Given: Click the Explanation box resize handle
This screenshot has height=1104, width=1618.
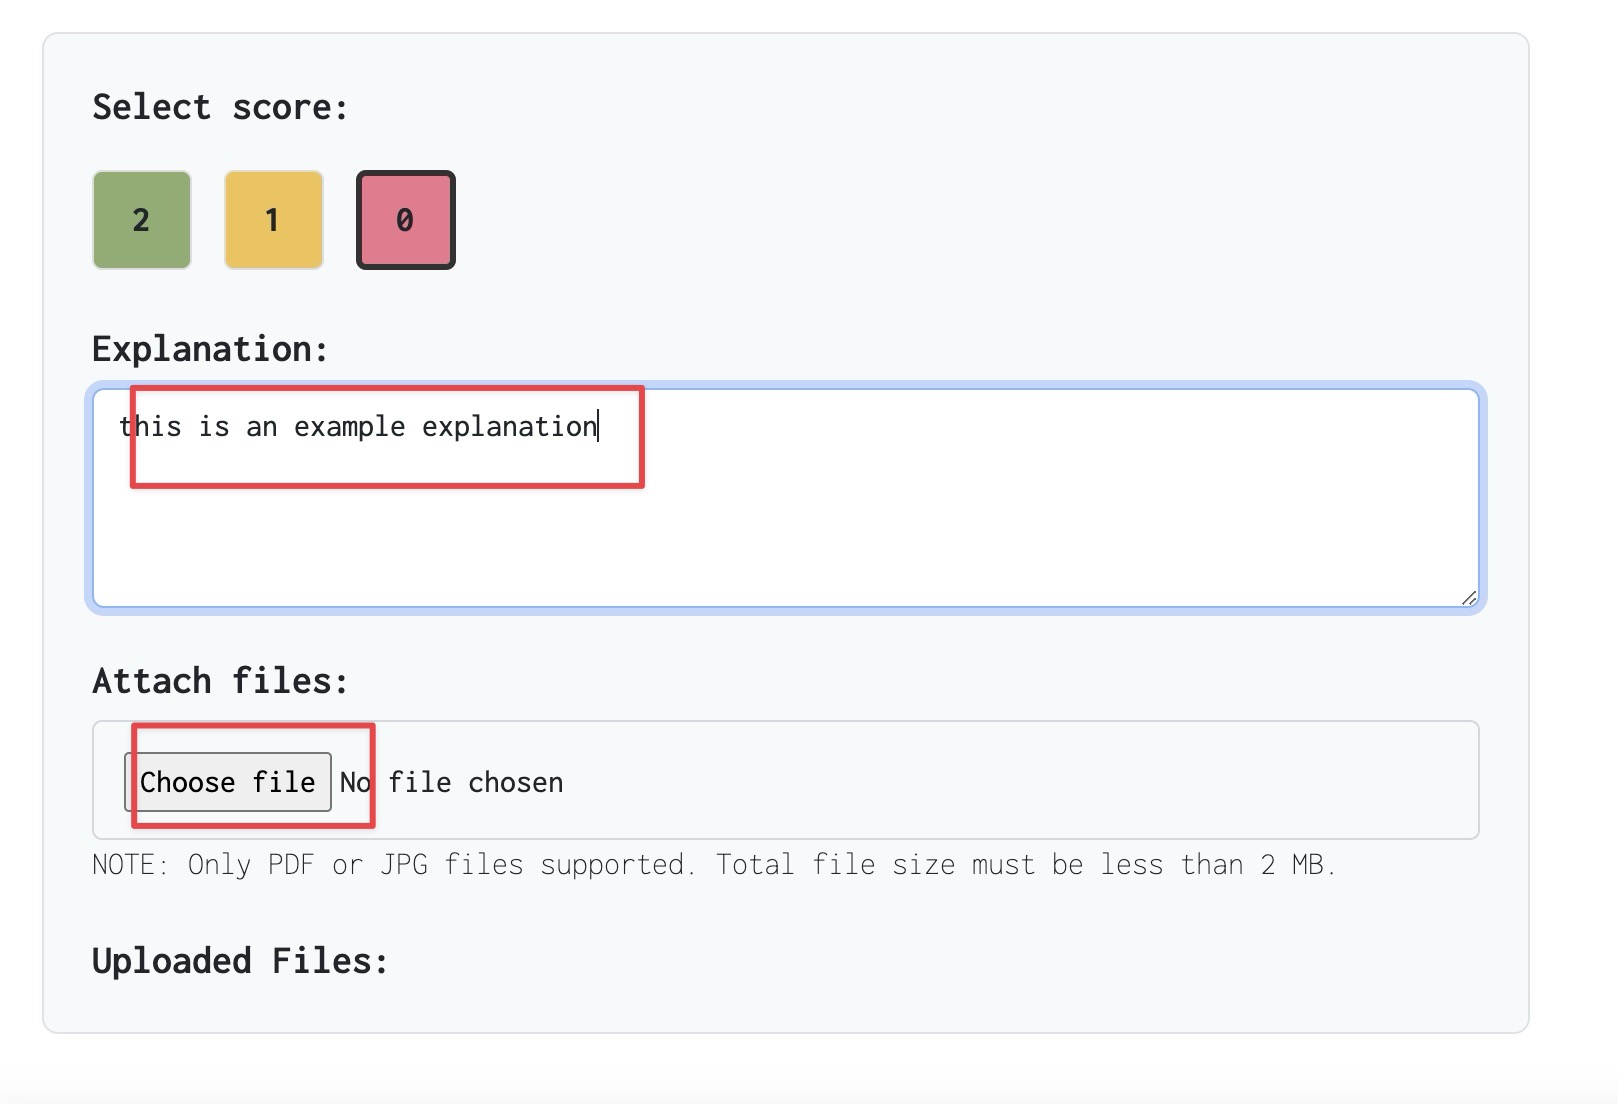Looking at the screenshot, I should click(x=1468, y=598).
